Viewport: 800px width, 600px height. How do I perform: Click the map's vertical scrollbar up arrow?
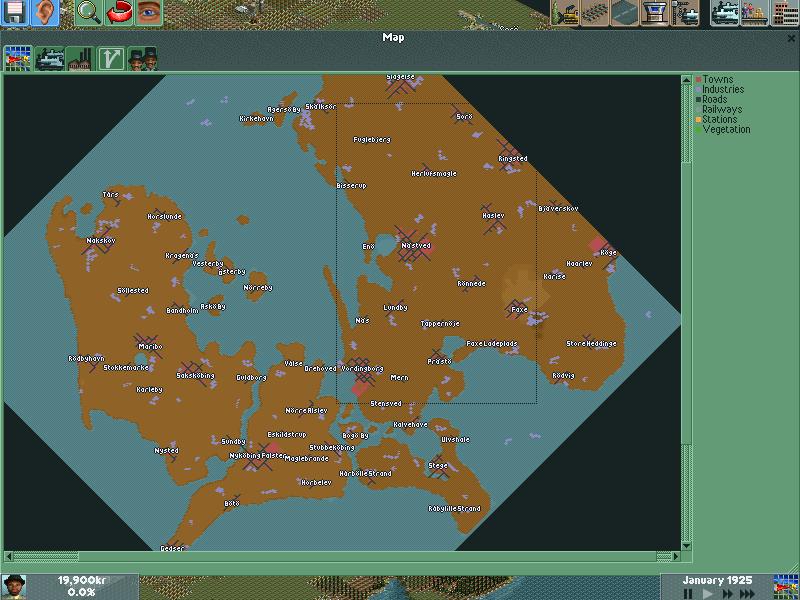tap(686, 80)
